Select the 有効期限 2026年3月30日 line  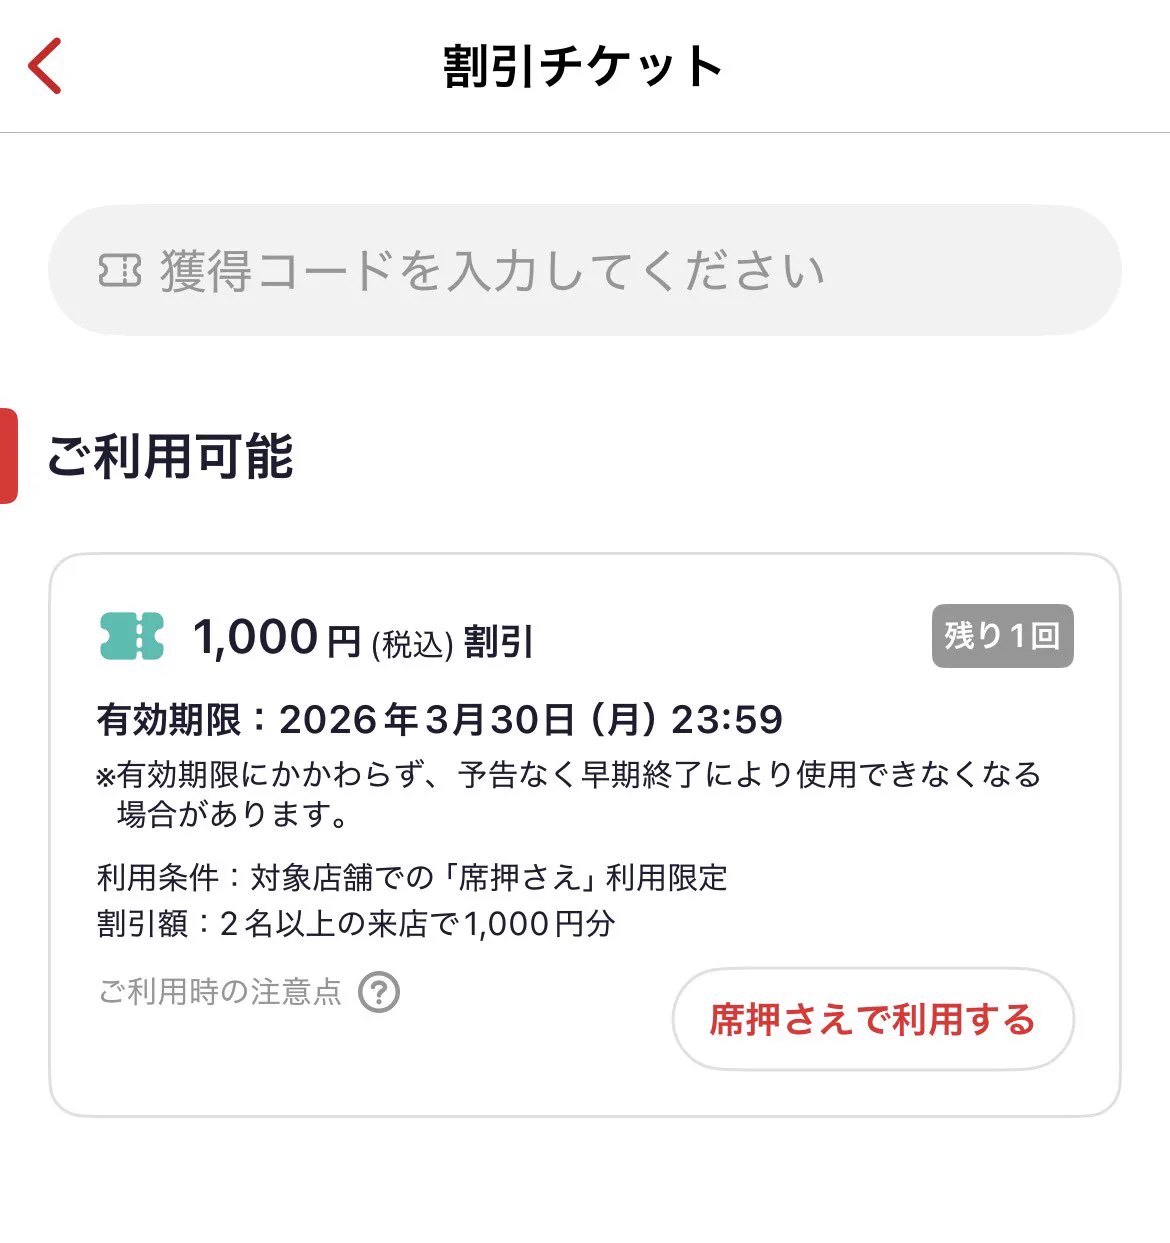coord(440,720)
